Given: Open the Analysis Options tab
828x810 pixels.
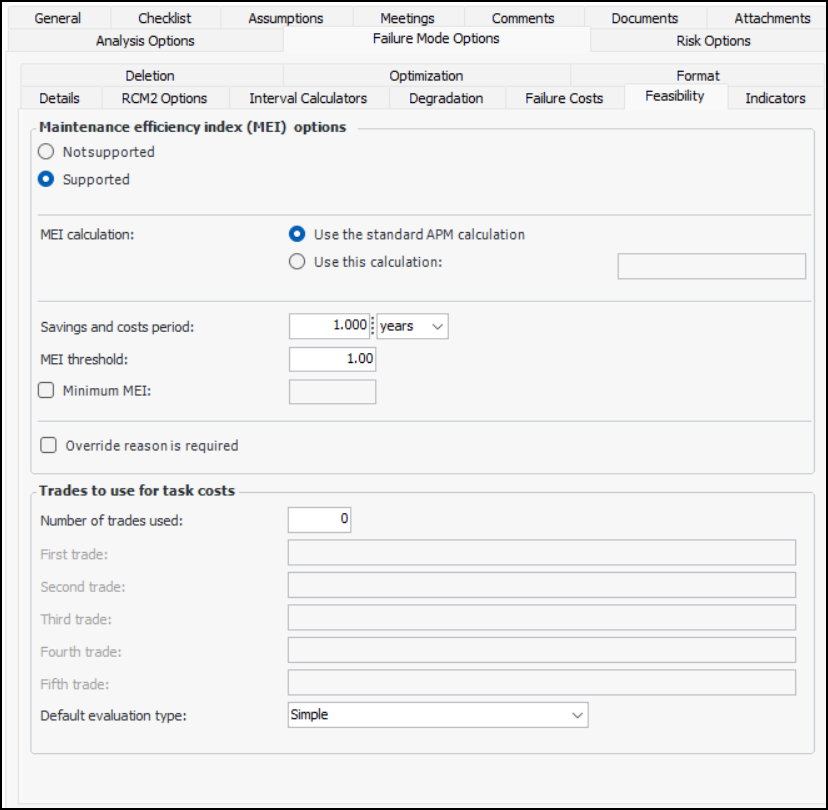Looking at the screenshot, I should [x=145, y=41].
